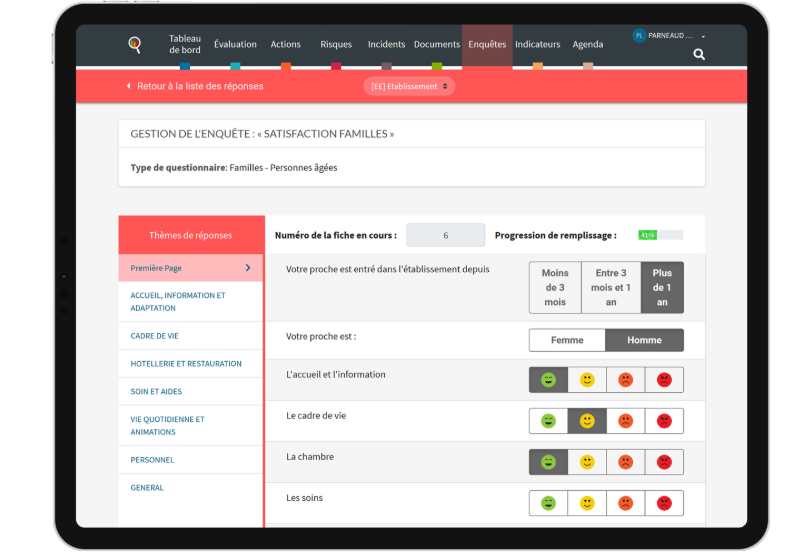Select yellow smiley face for Le cadre de vie
Viewport: 799px width, 558px height.
[x=587, y=421]
